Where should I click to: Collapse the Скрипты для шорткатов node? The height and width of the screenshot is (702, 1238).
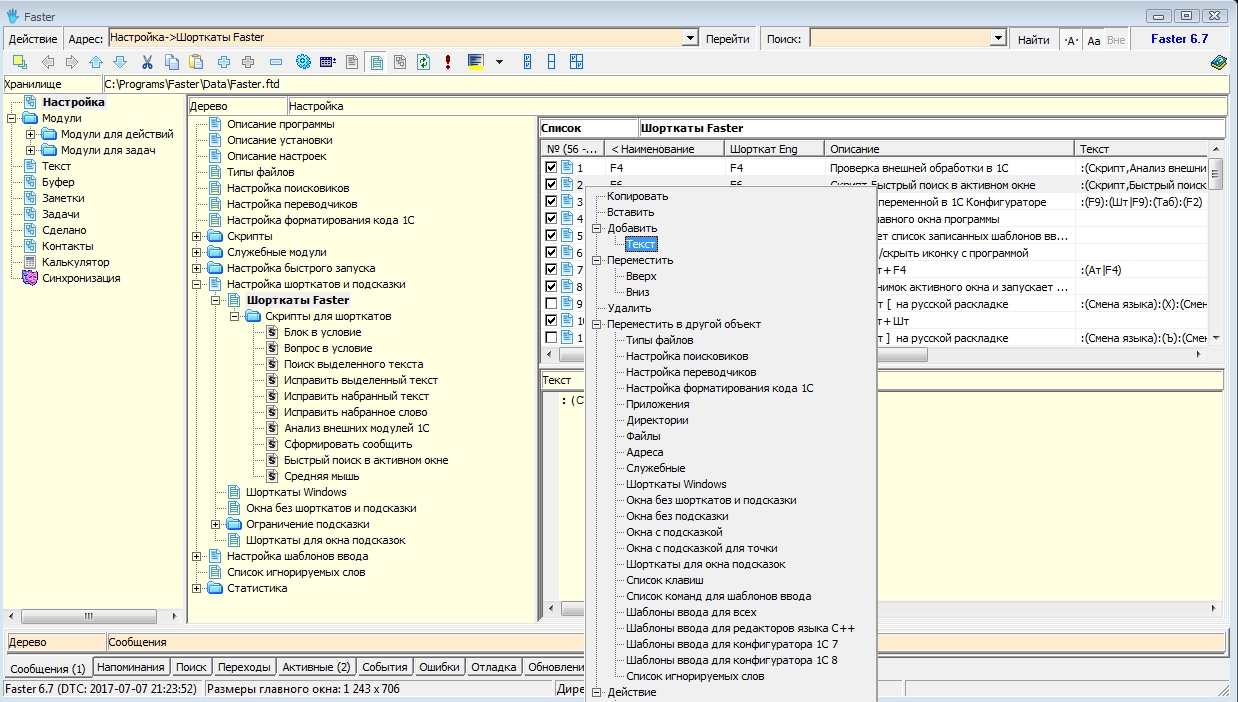[234, 316]
